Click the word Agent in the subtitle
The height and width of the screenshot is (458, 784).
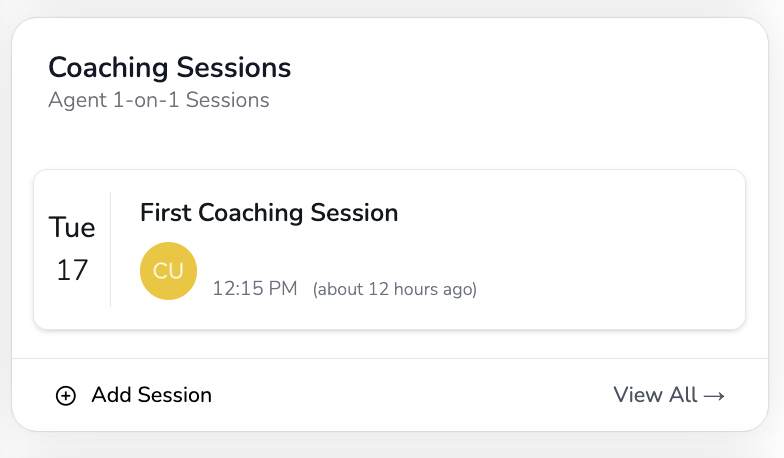coord(73,100)
